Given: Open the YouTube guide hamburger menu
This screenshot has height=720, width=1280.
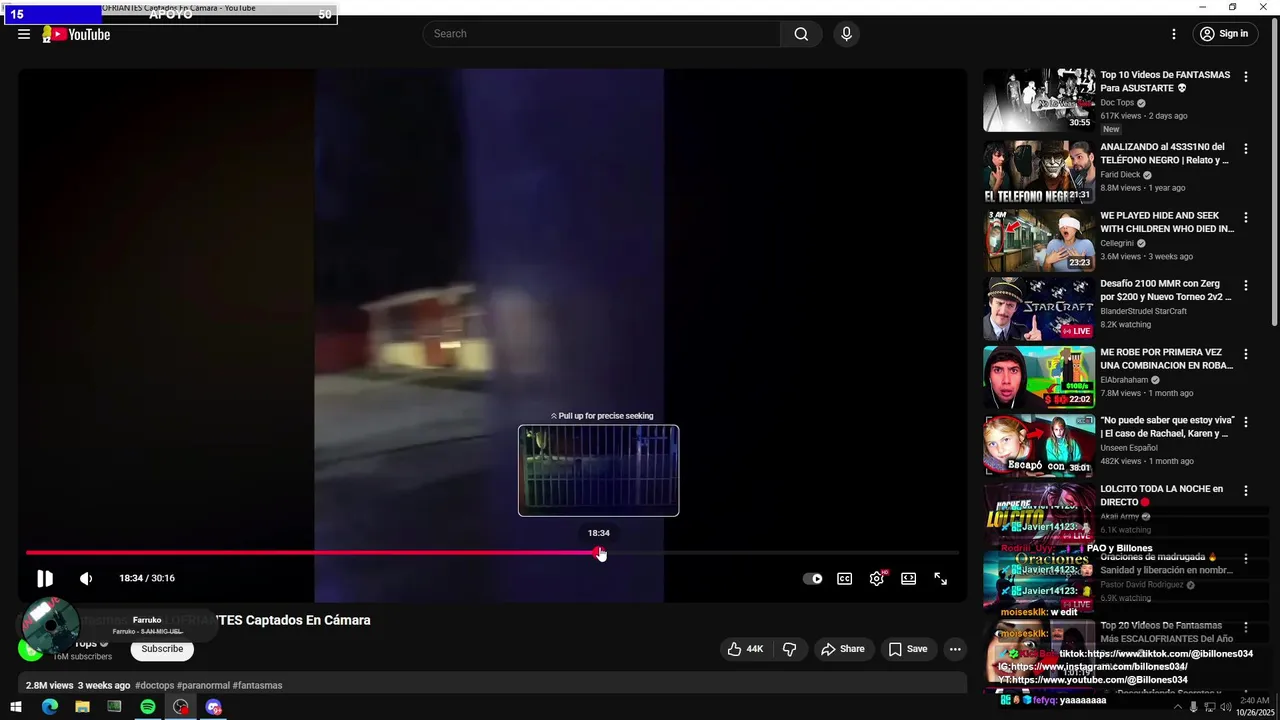Looking at the screenshot, I should [x=24, y=34].
